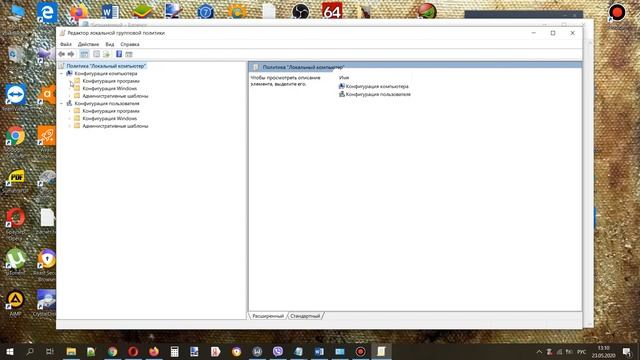Open the taskbar clock and date
This screenshot has height=360, width=640.
coord(603,352)
